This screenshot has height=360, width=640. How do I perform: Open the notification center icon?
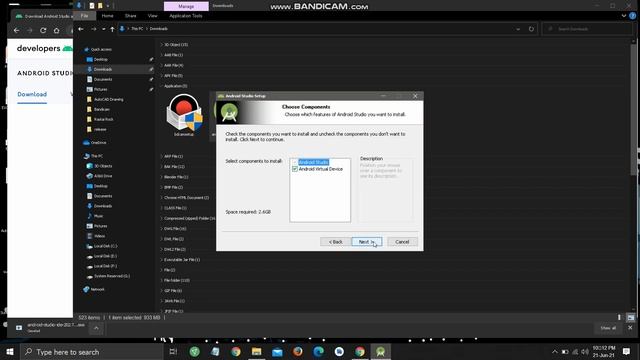tap(627, 351)
